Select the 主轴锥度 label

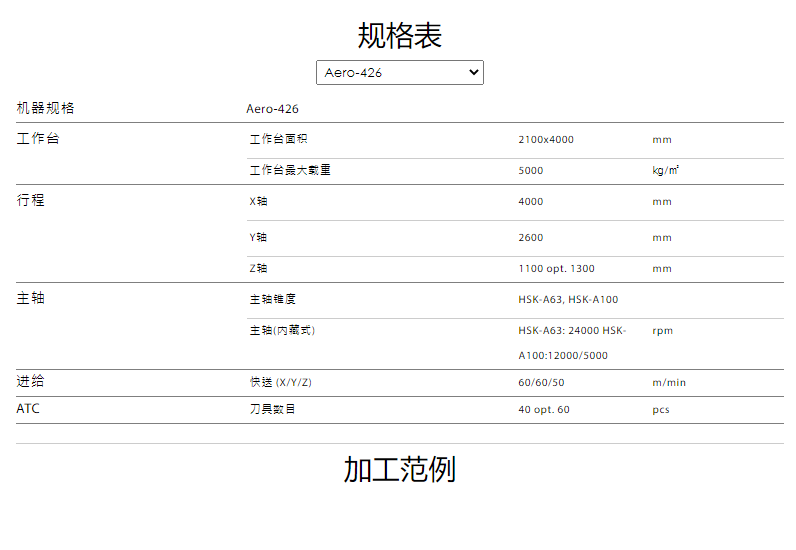273,299
